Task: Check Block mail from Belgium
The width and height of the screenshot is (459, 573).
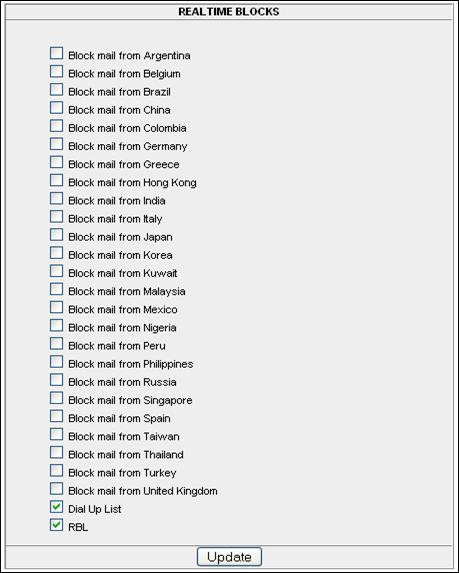Action: coord(56,71)
